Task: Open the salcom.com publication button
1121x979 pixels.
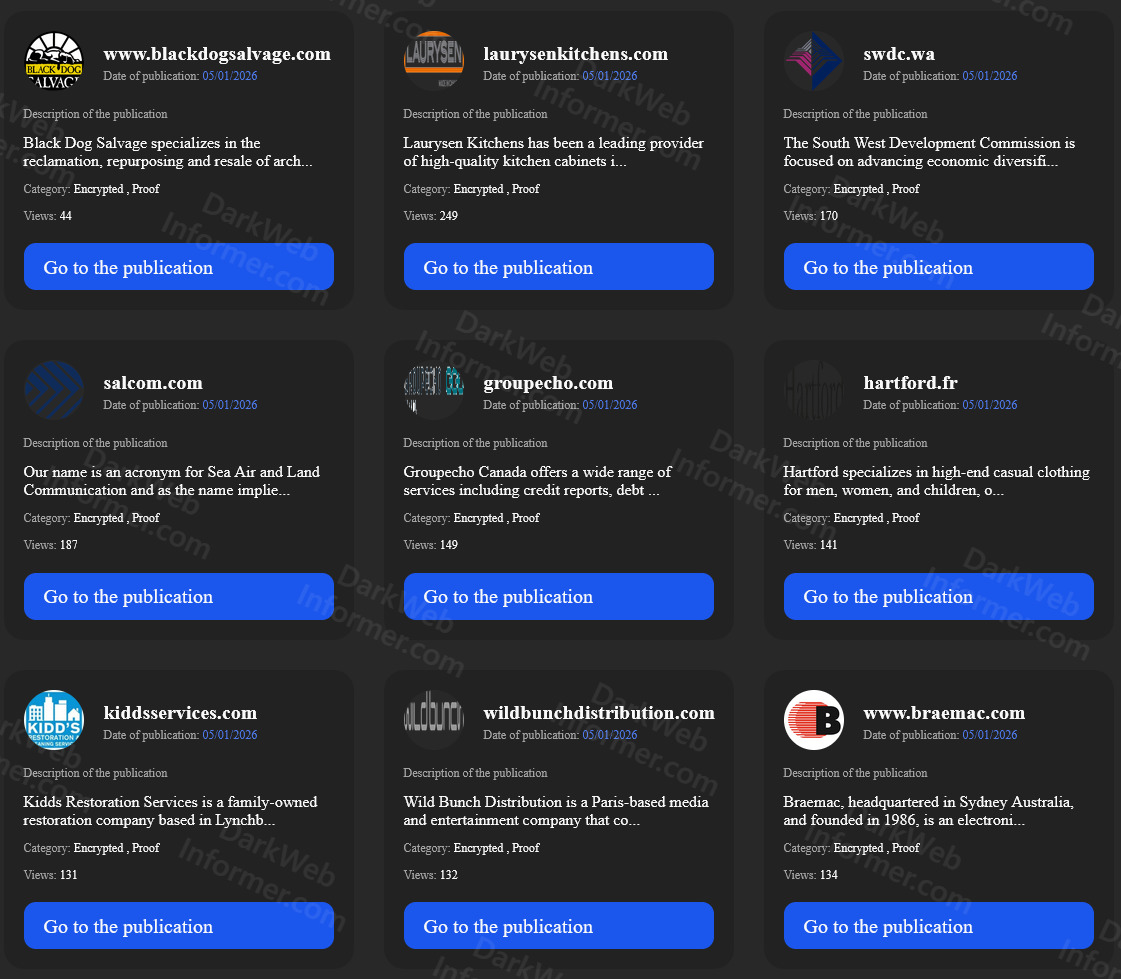Action: tap(178, 596)
